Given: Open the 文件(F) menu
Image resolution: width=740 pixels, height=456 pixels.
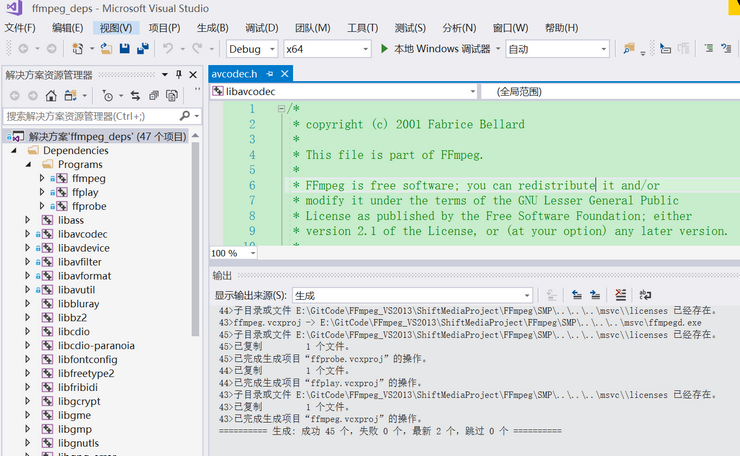Looking at the screenshot, I should point(20,28).
